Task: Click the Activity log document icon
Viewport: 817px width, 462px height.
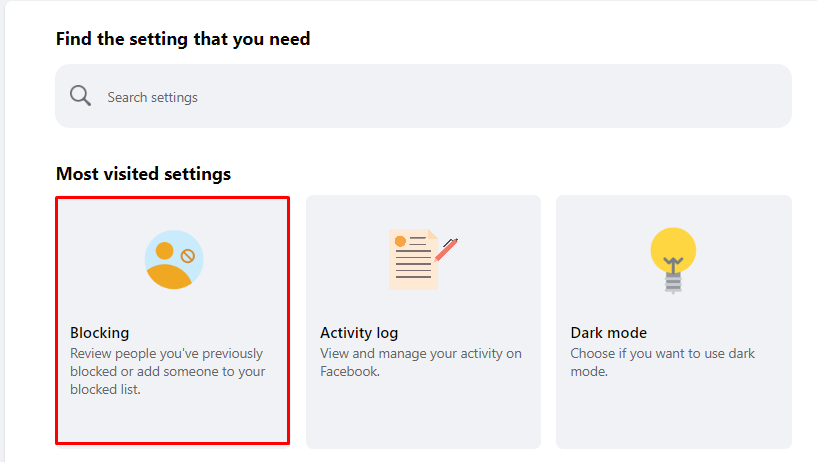Action: [x=423, y=259]
